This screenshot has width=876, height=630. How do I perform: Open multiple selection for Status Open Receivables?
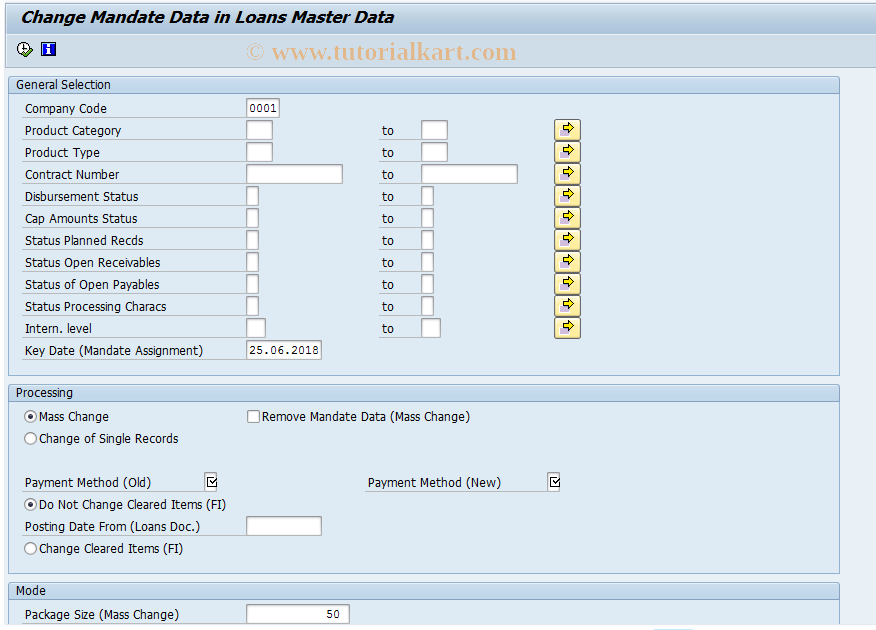pos(567,261)
